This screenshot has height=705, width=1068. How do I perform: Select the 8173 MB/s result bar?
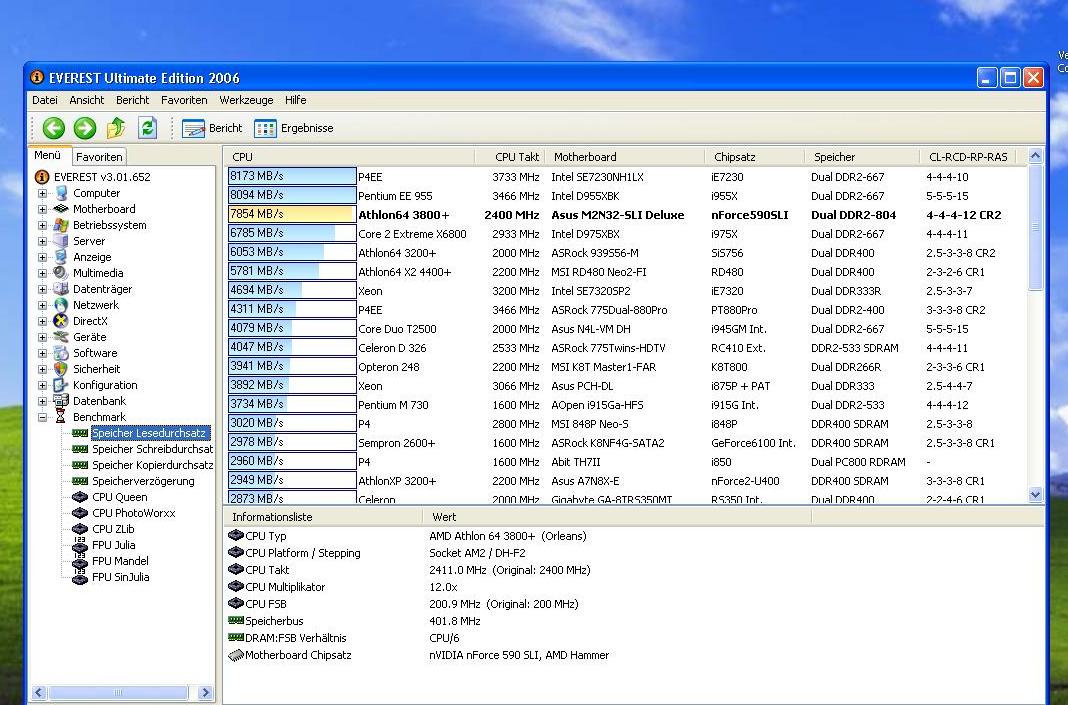point(292,176)
